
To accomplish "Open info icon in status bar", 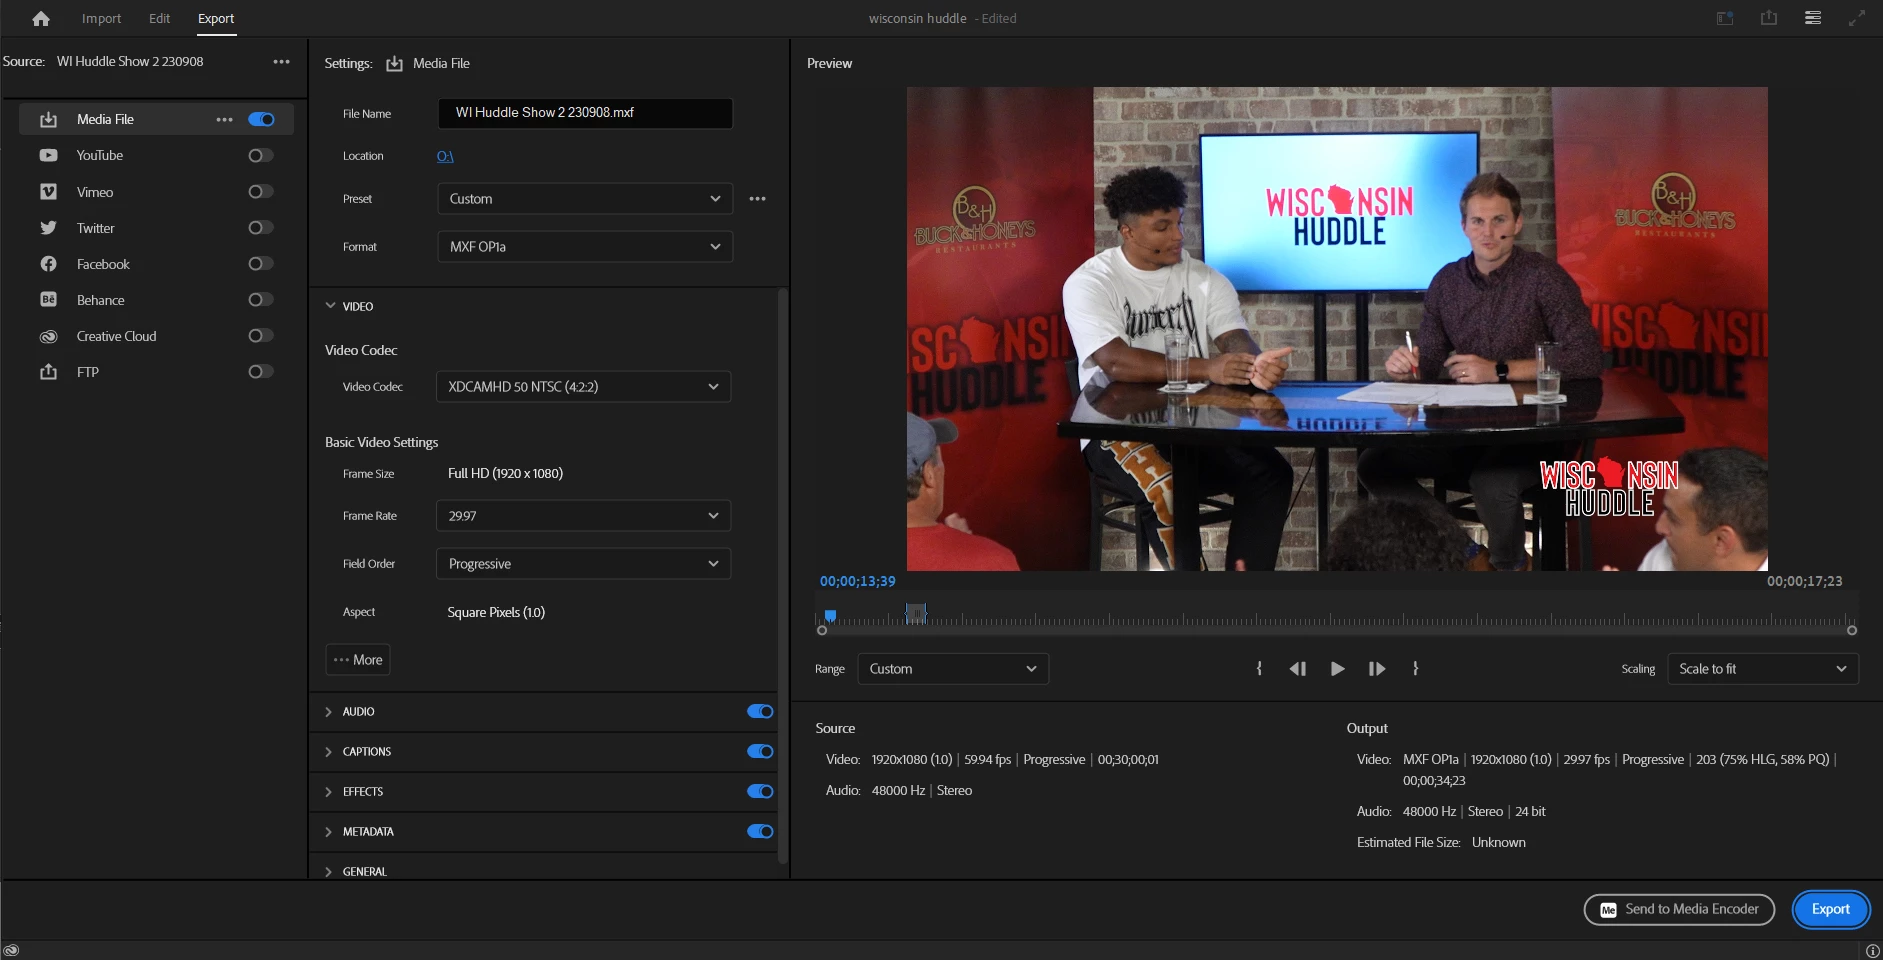I will 1872,951.
